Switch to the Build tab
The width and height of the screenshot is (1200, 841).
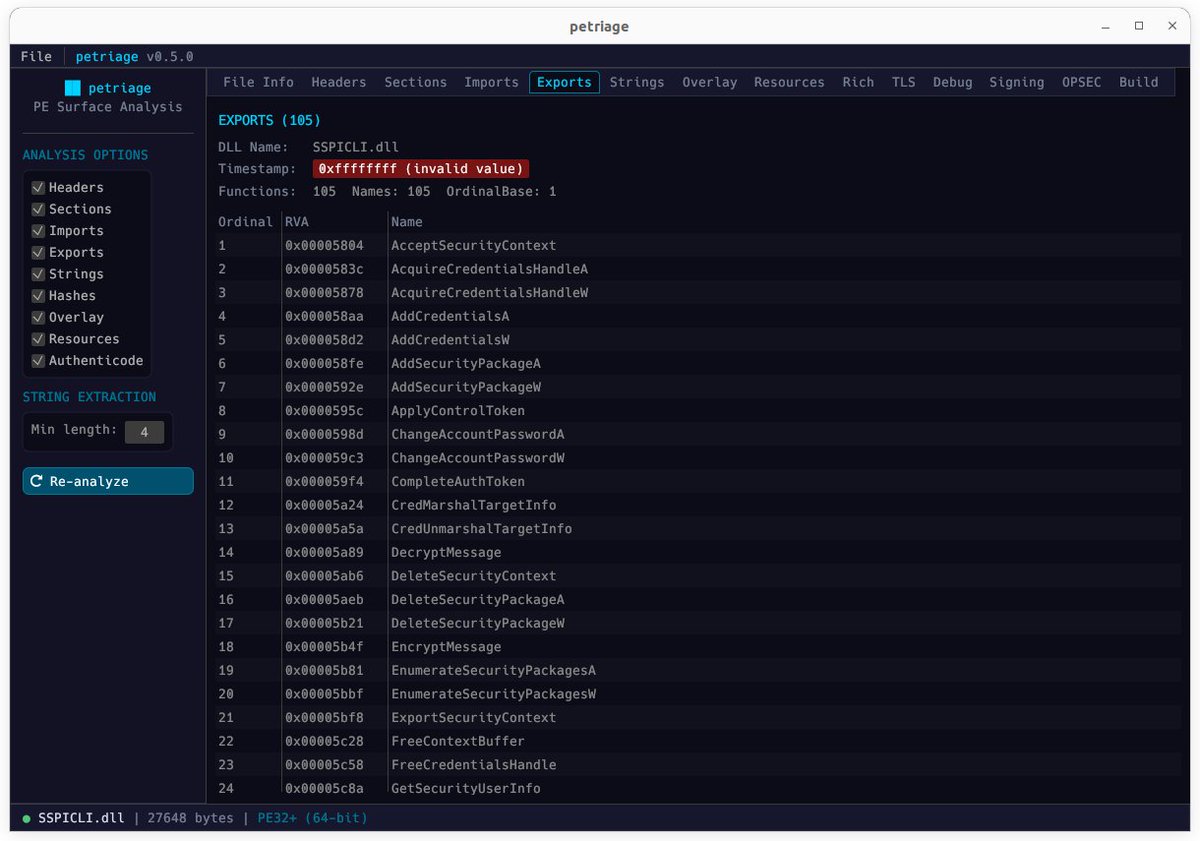(1138, 82)
